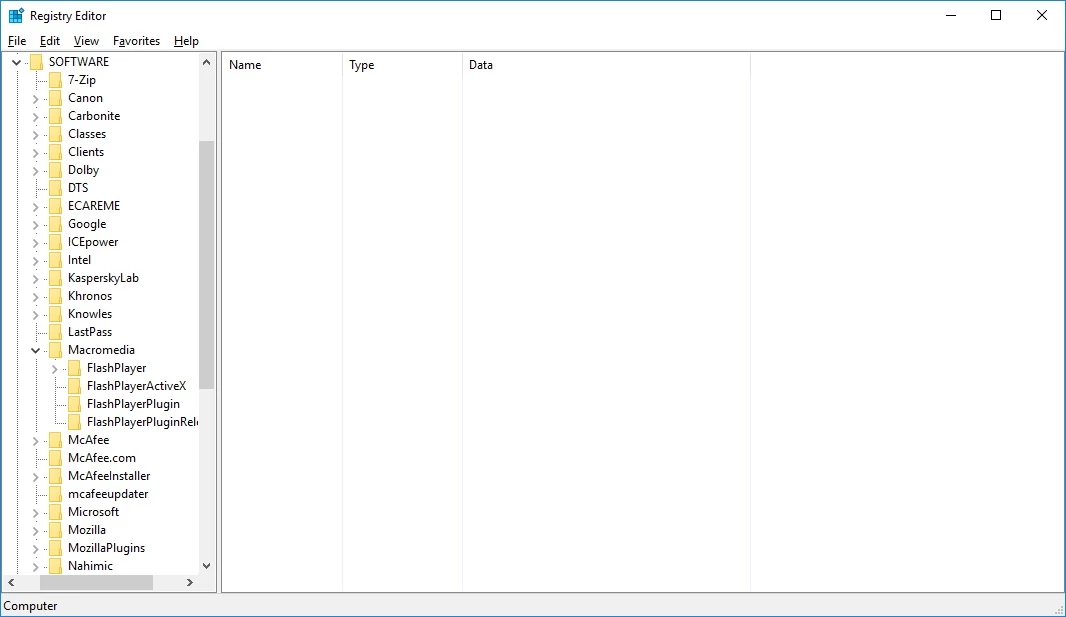Sort by the Name column header
1066x617 pixels.
(282, 65)
